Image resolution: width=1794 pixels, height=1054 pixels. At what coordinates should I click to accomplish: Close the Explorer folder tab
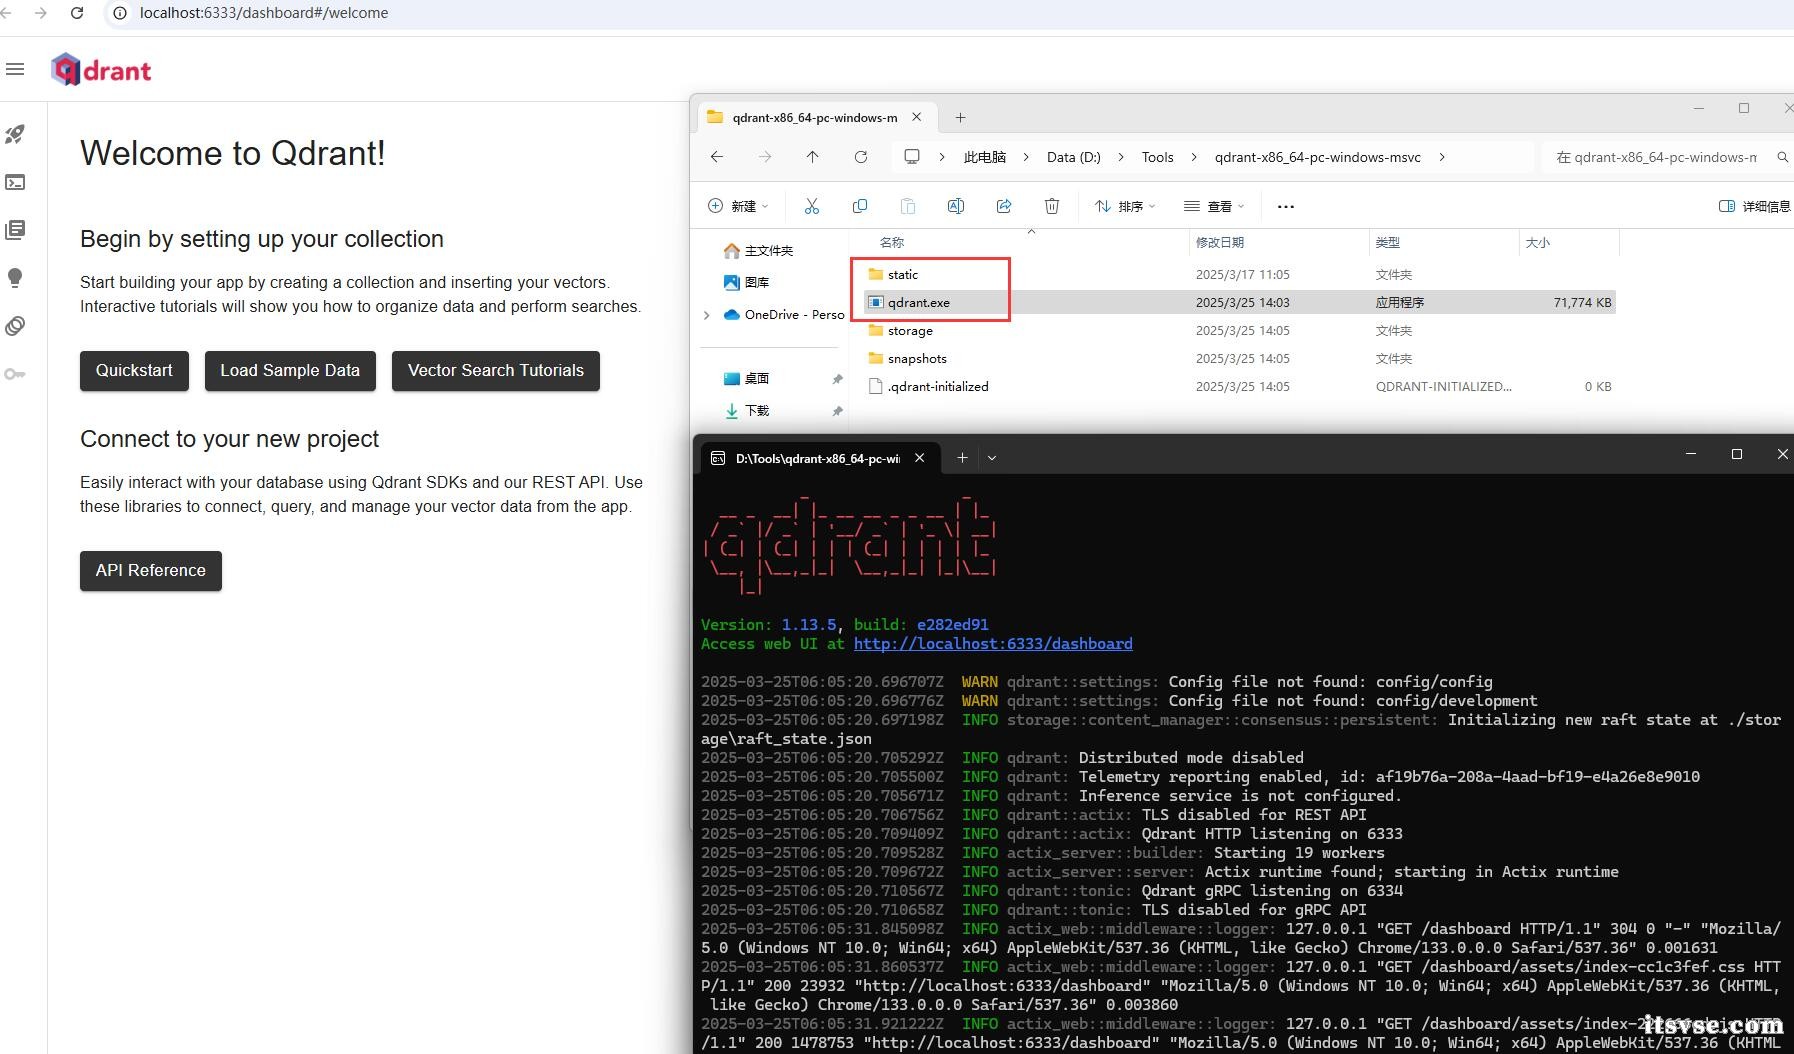tap(917, 117)
